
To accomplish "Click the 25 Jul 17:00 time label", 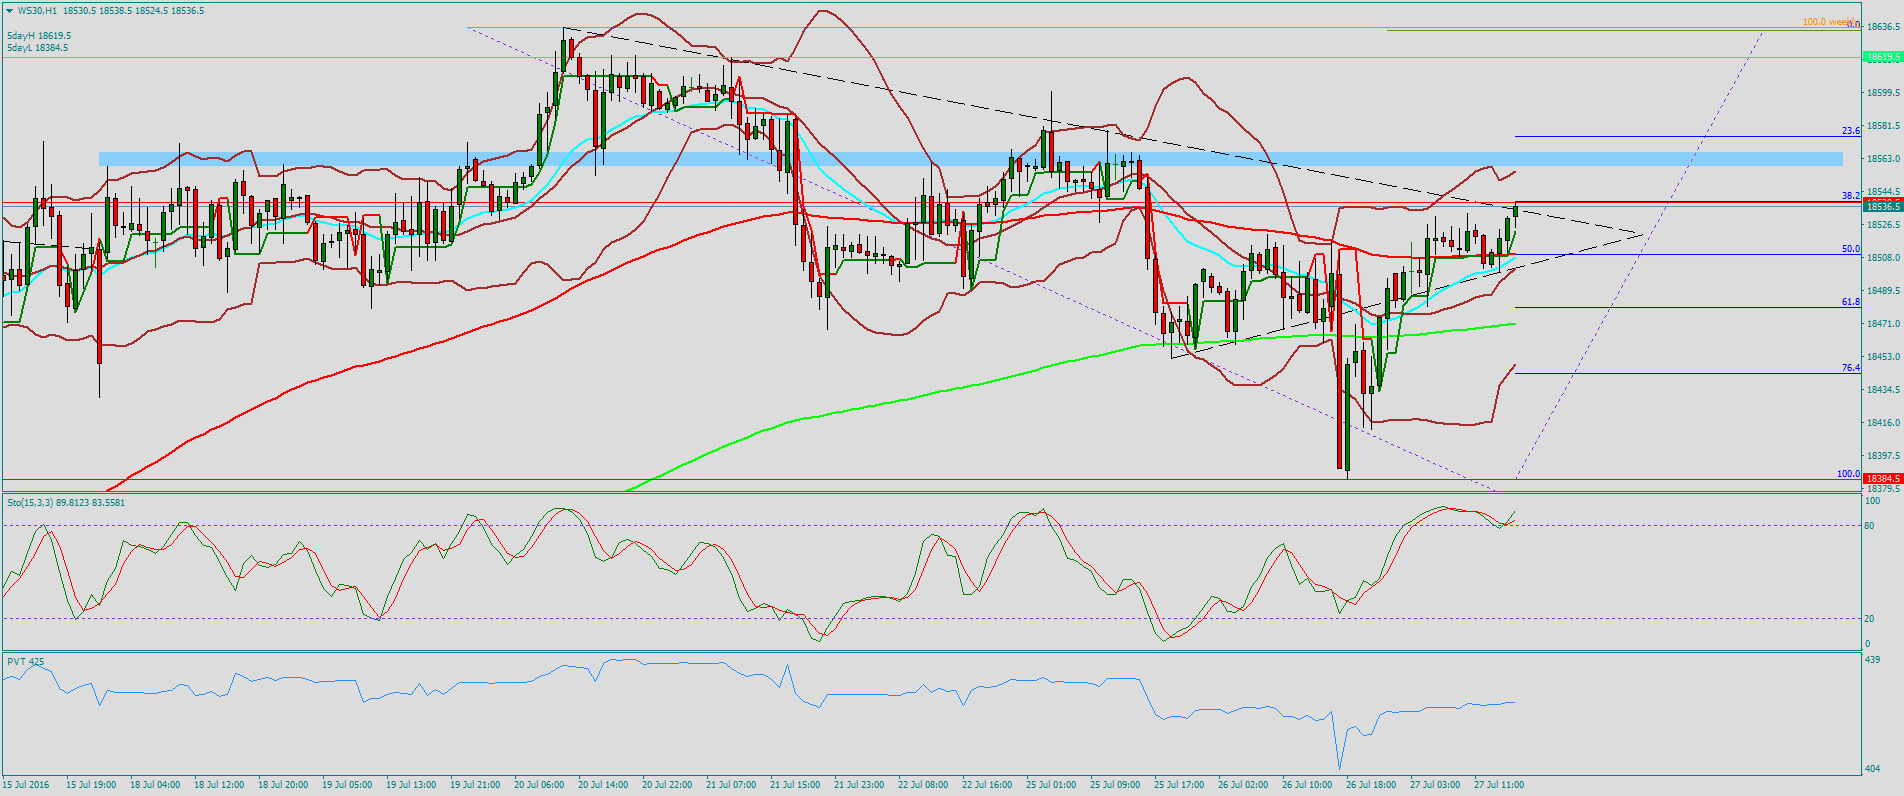I will tap(1179, 785).
